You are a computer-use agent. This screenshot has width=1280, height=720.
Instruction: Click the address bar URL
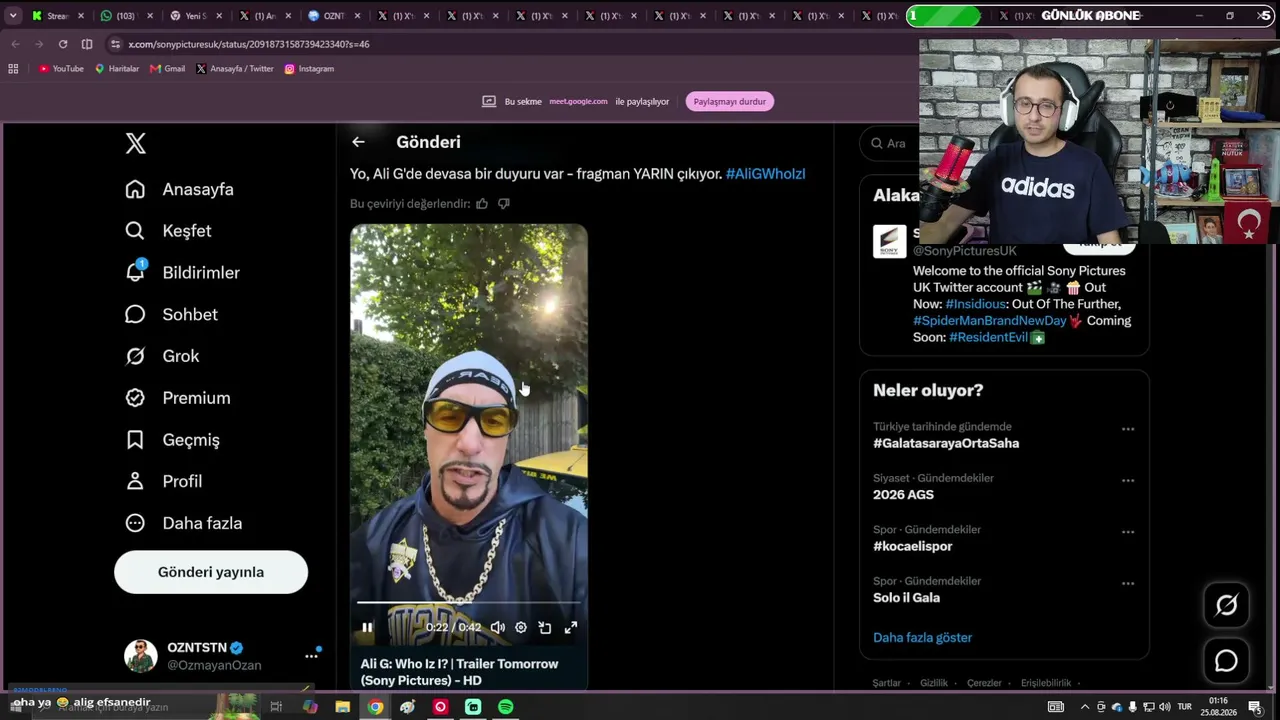point(249,44)
